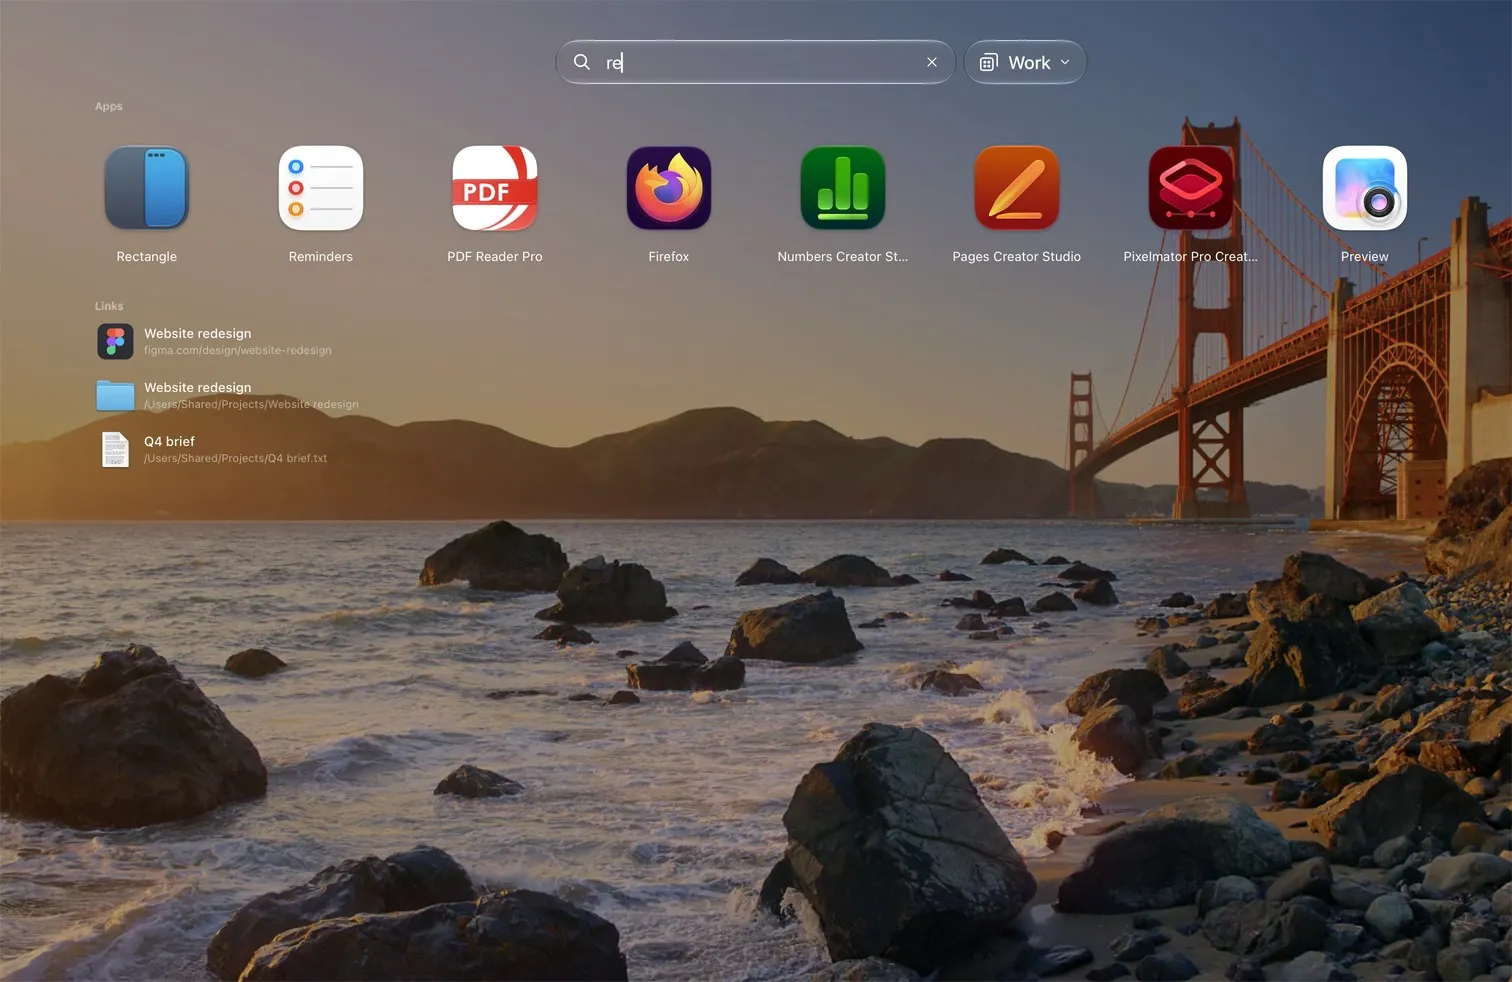Image resolution: width=1512 pixels, height=982 pixels.
Task: Click the 'Pixelmator Pro Creat...' label
Action: (1190, 257)
